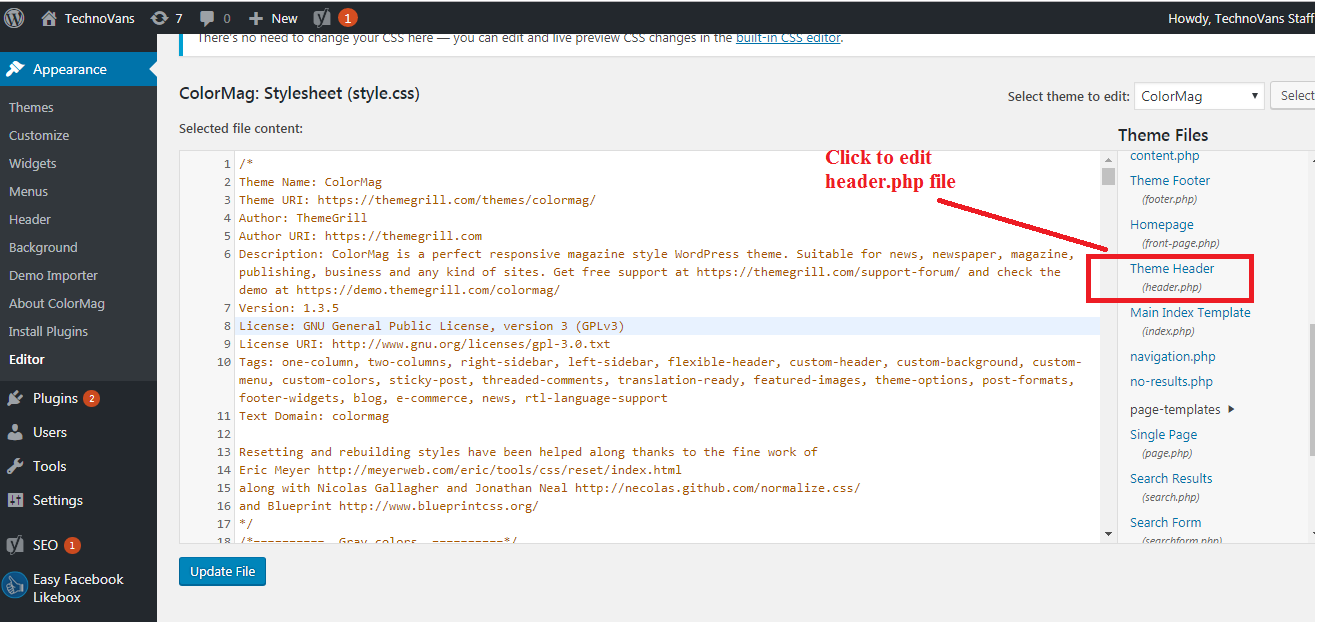Expand the page-templates folder arrow
The image size is (1318, 622).
coord(1231,409)
